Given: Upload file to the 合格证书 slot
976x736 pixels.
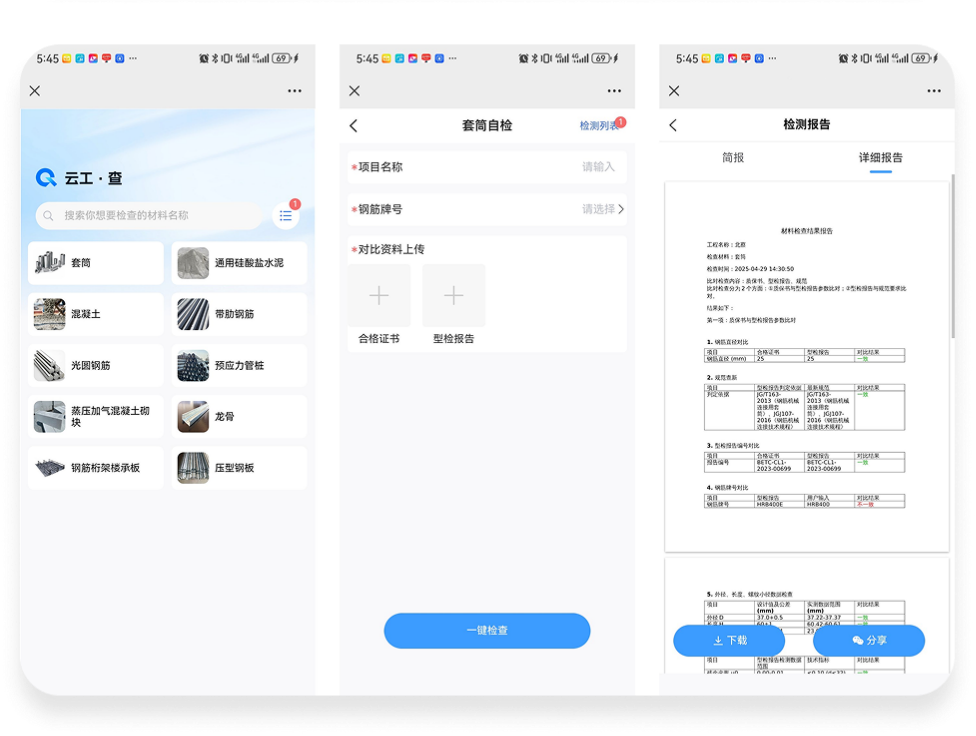Looking at the screenshot, I should pyautogui.click(x=379, y=296).
